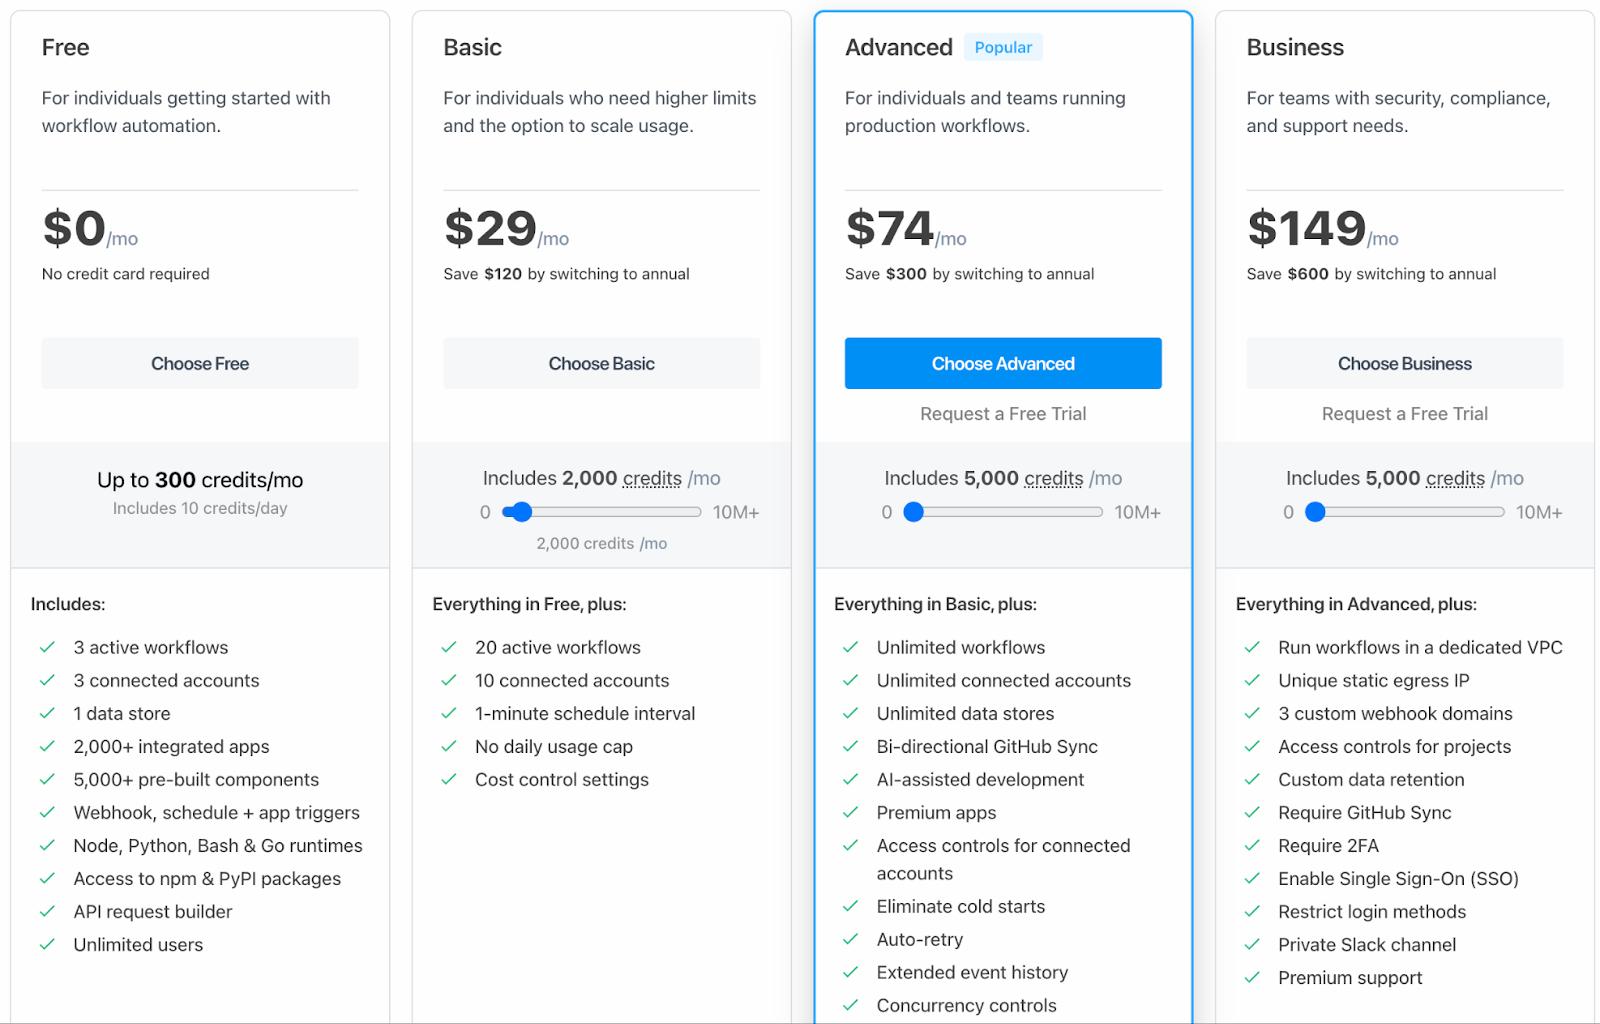This screenshot has width=1600, height=1024.
Task: Click the Basic plan credits slider handle
Action: pos(521,511)
